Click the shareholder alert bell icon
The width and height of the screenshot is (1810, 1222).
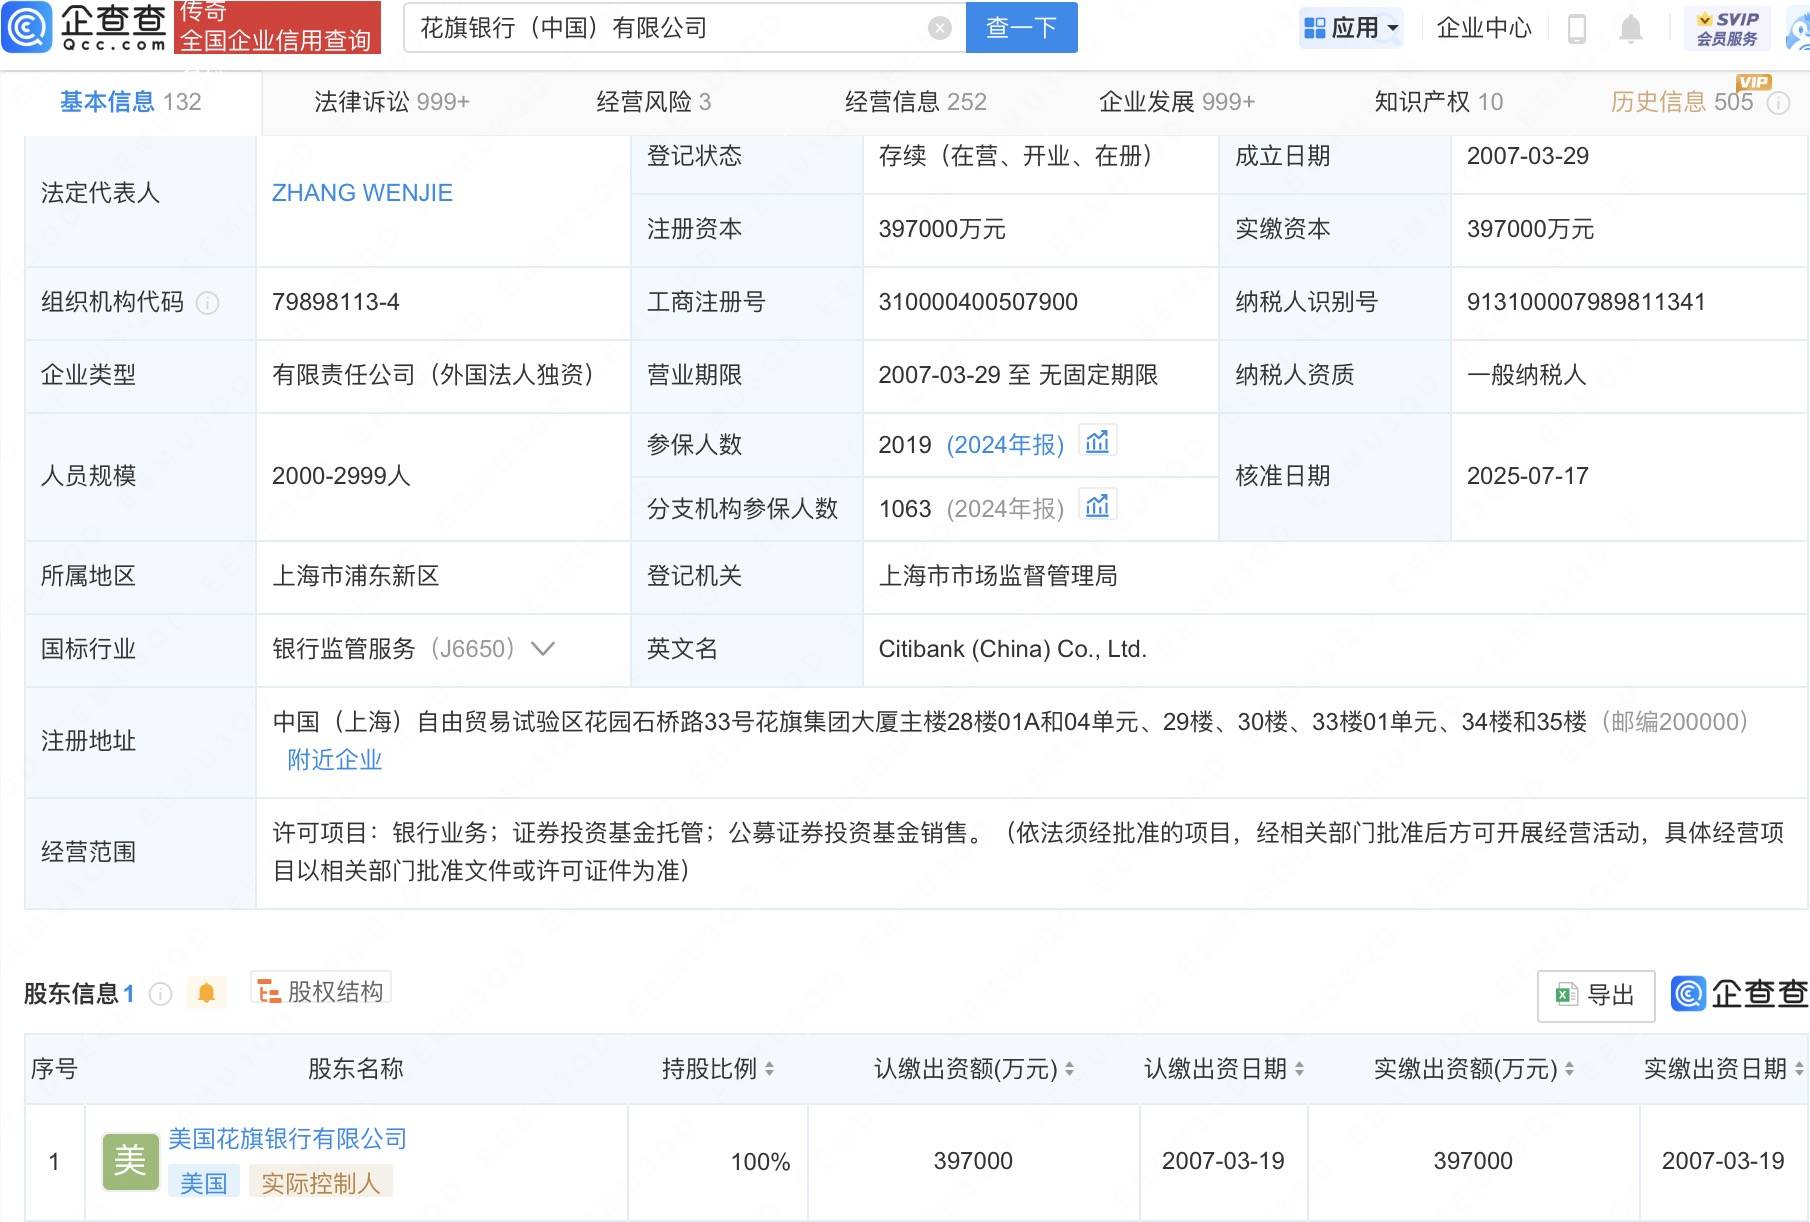[x=206, y=993]
